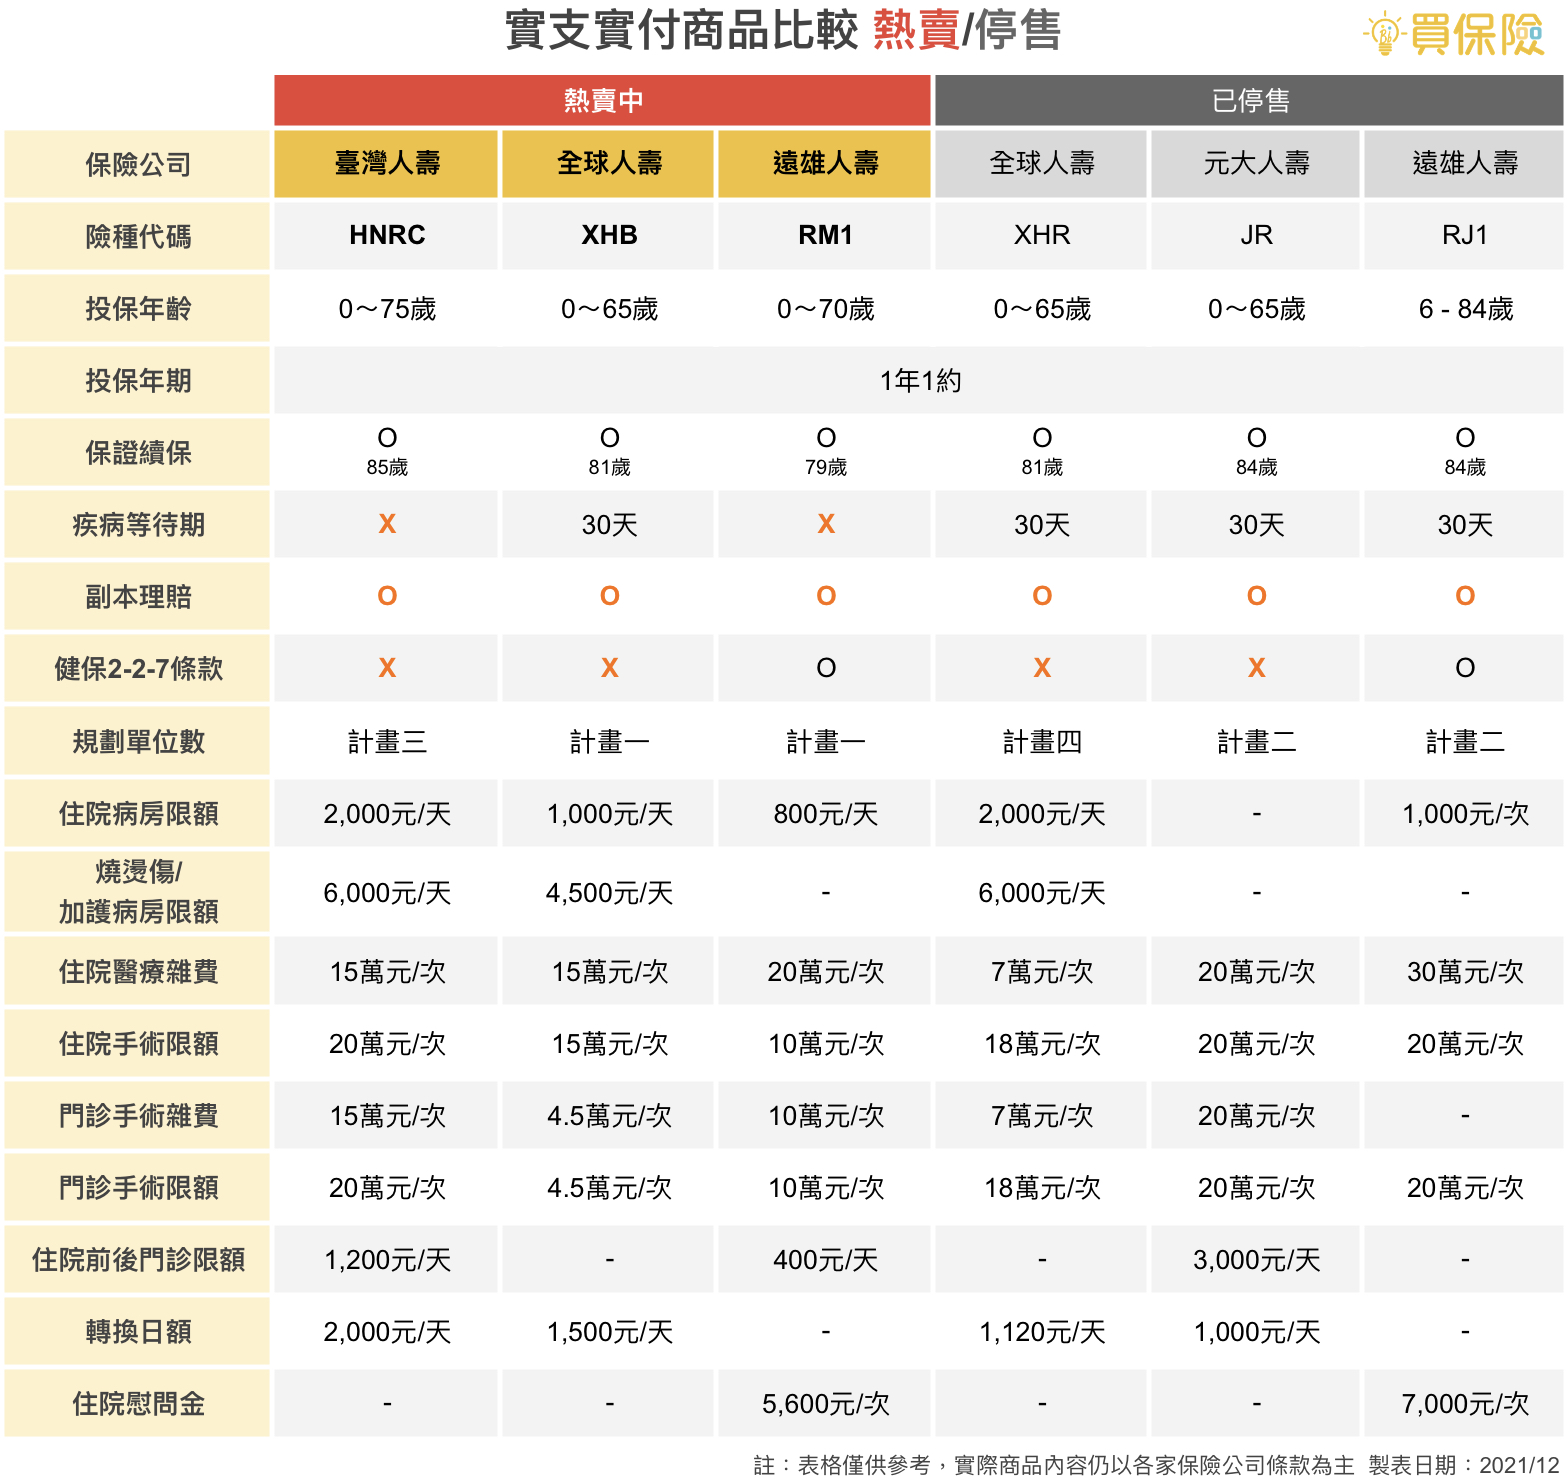Click the 買保險 lightbulb logo
This screenshot has height=1482, width=1568.
pyautogui.click(x=1453, y=34)
